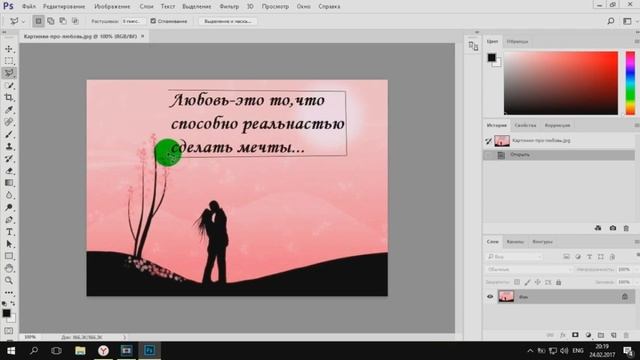Click the Выделение и маска button

[x=228, y=21]
